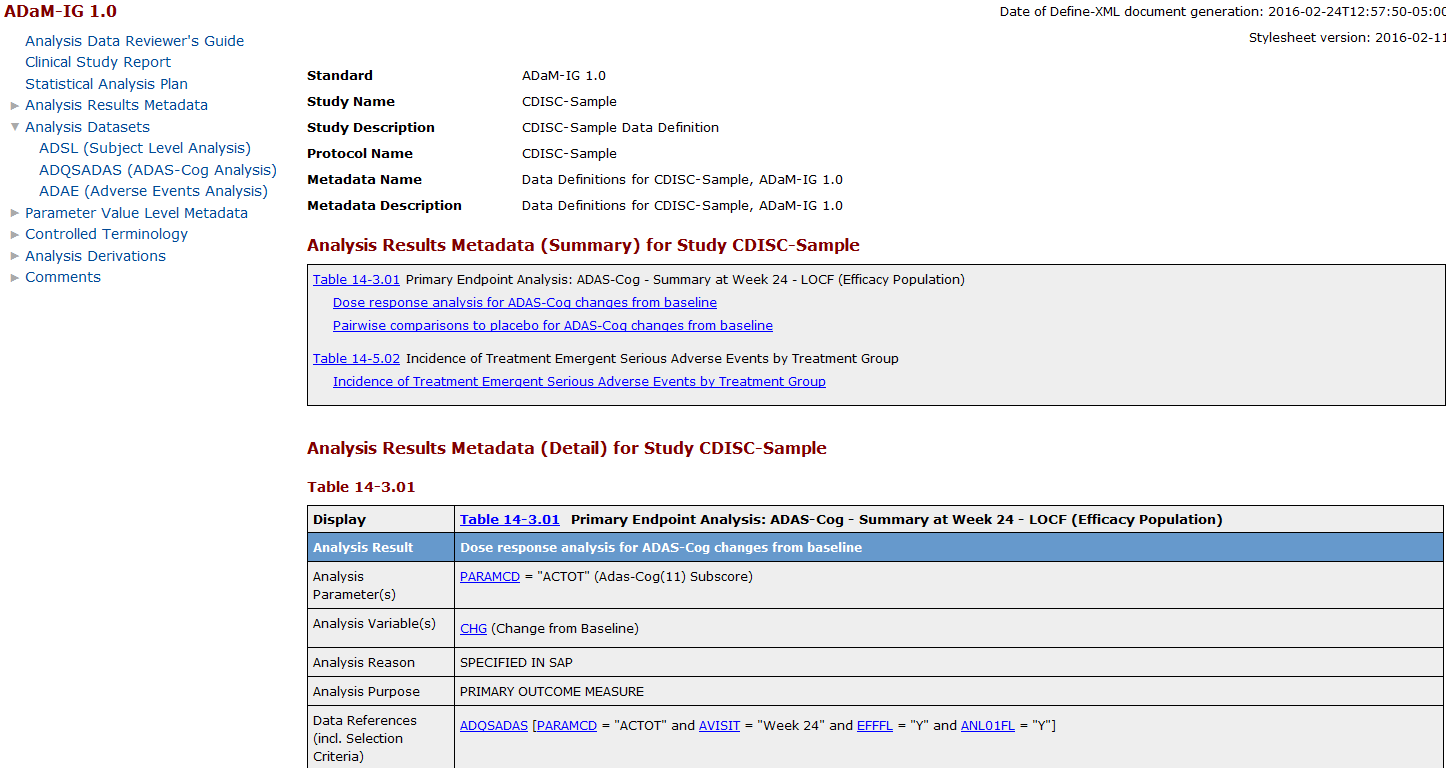Expand Parameter Value Level Metadata arrow
Image resolution: width=1453 pixels, height=770 pixels.
[15, 213]
